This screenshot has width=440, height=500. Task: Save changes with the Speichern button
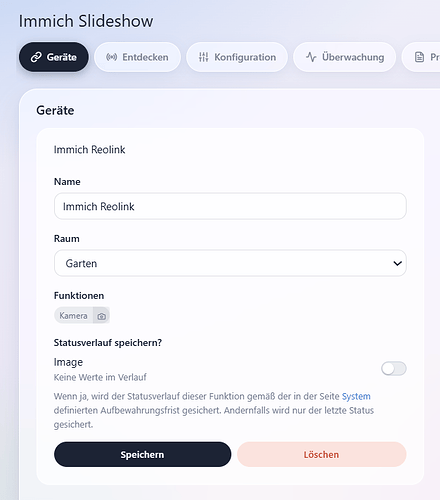[x=142, y=454]
